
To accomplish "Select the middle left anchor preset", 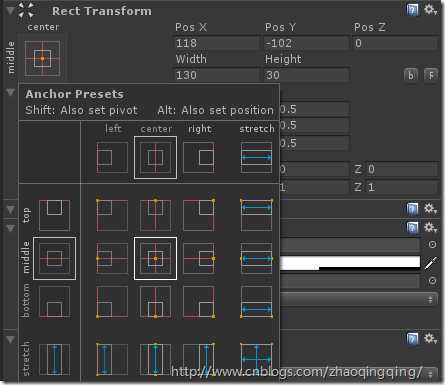I will pos(112,258).
